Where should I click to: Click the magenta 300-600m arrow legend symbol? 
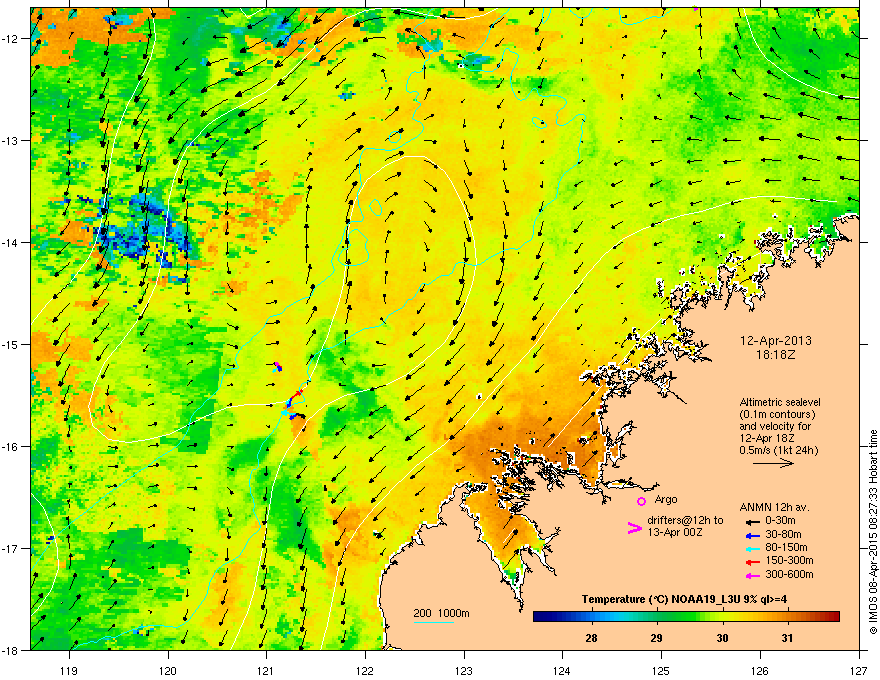(x=751, y=575)
